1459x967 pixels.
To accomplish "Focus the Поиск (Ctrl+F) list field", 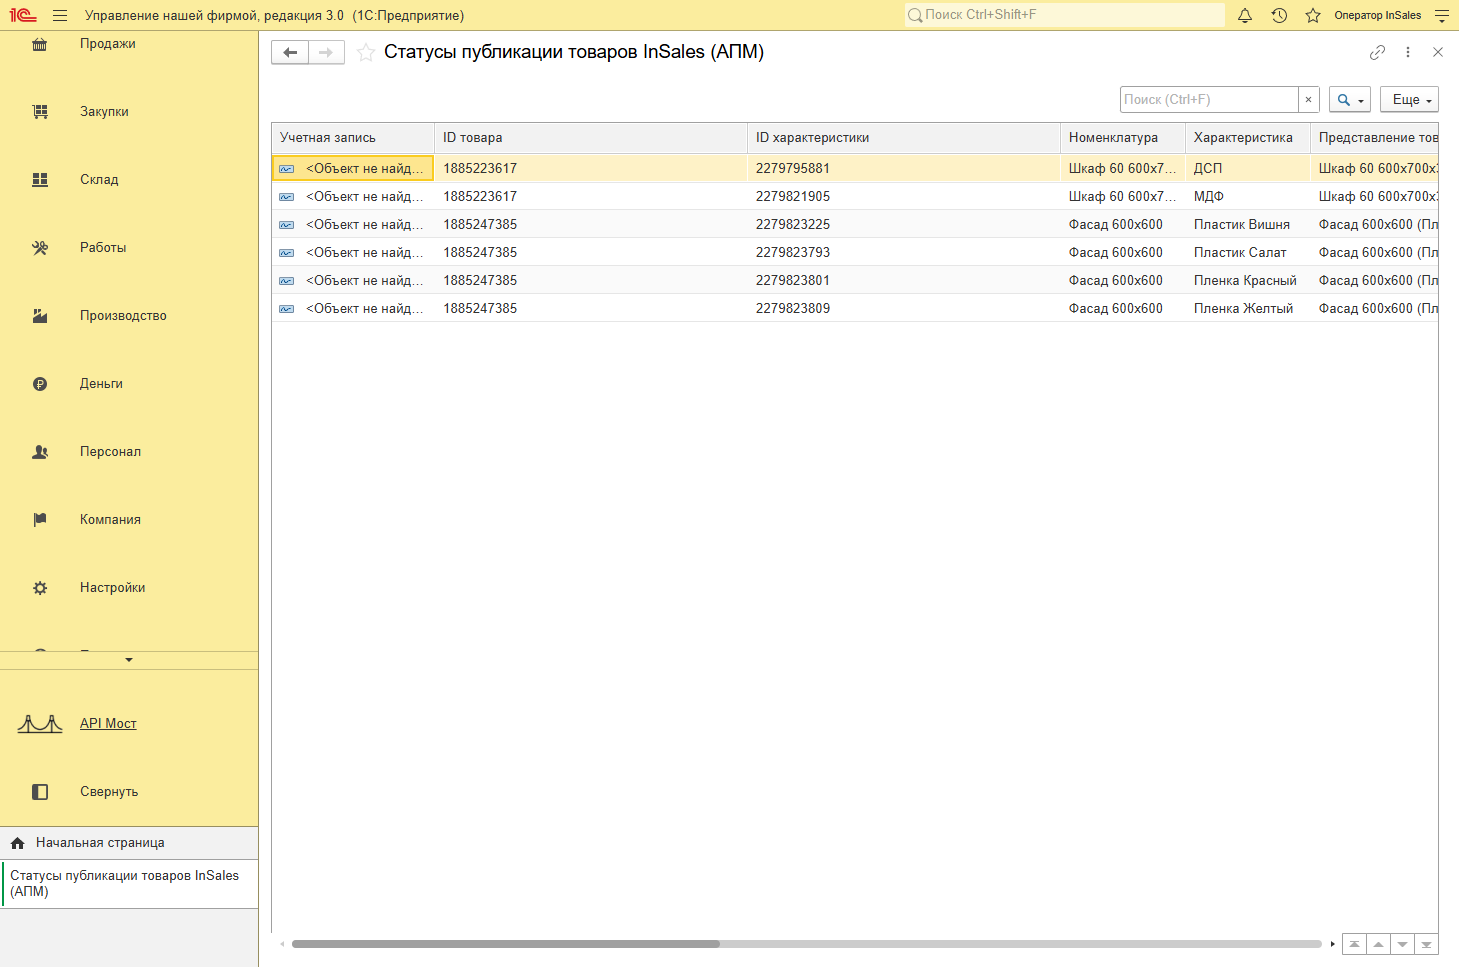I will tap(1209, 100).
